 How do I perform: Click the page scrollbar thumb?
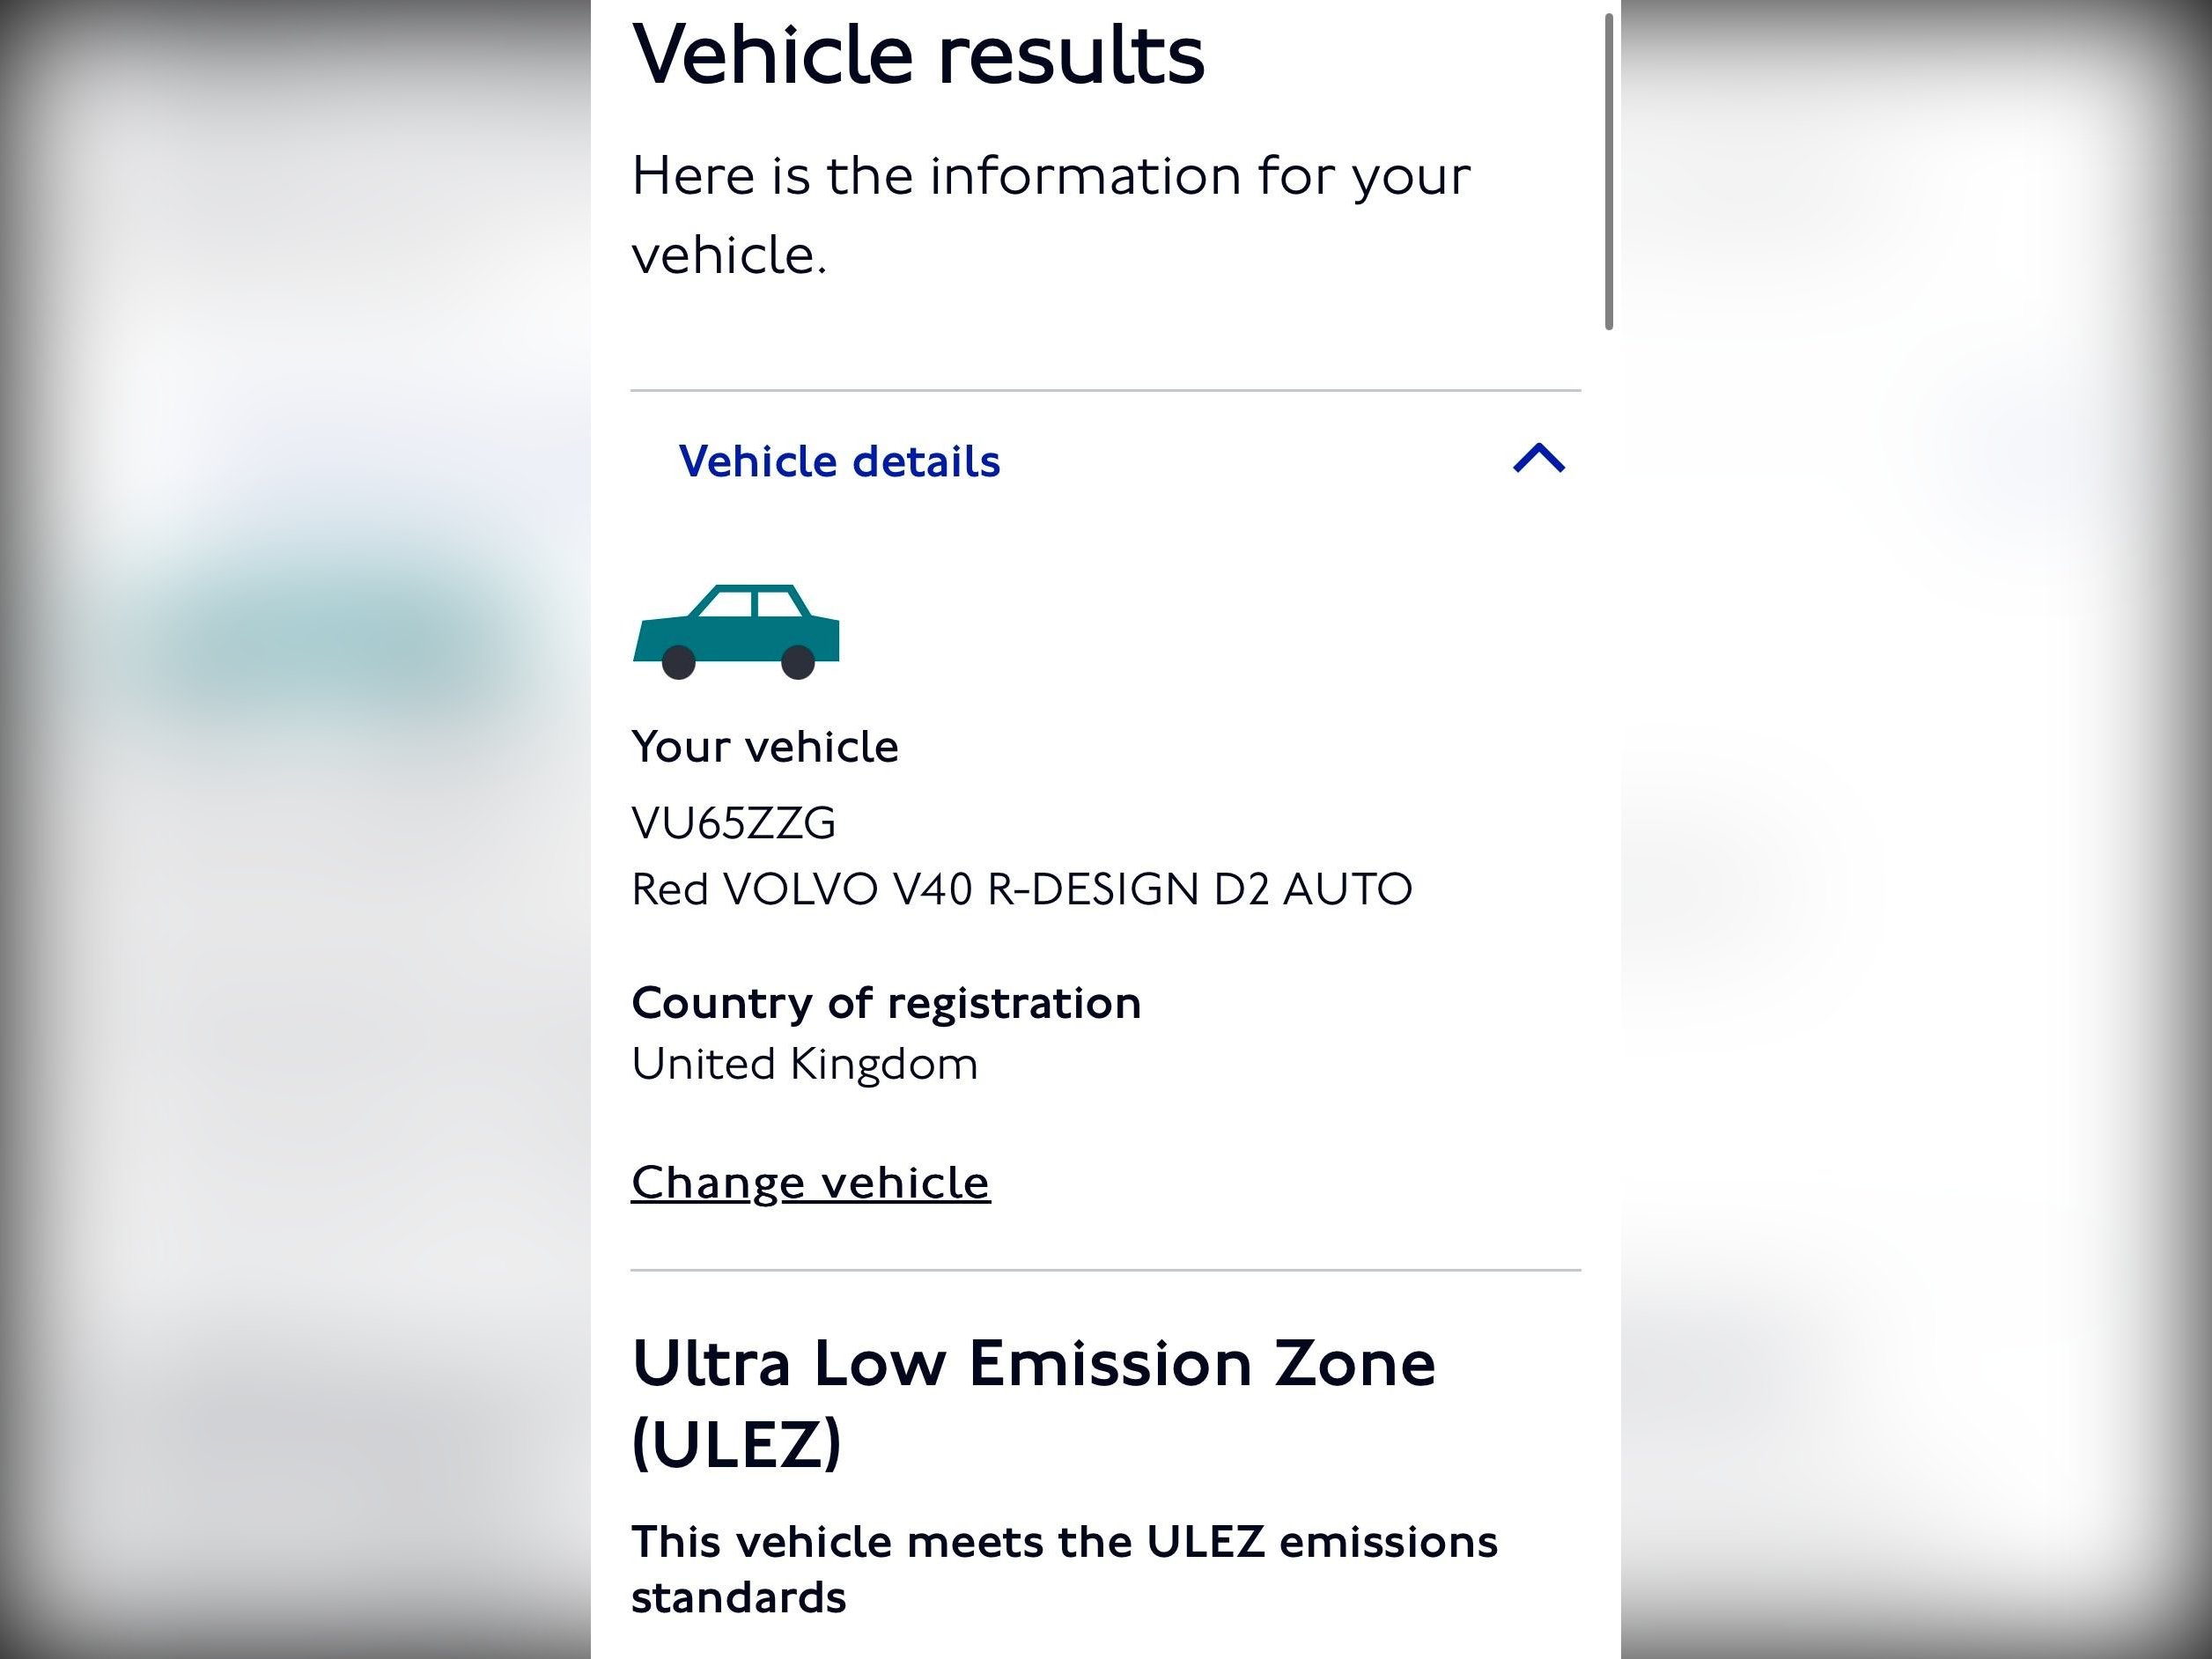tap(1609, 171)
